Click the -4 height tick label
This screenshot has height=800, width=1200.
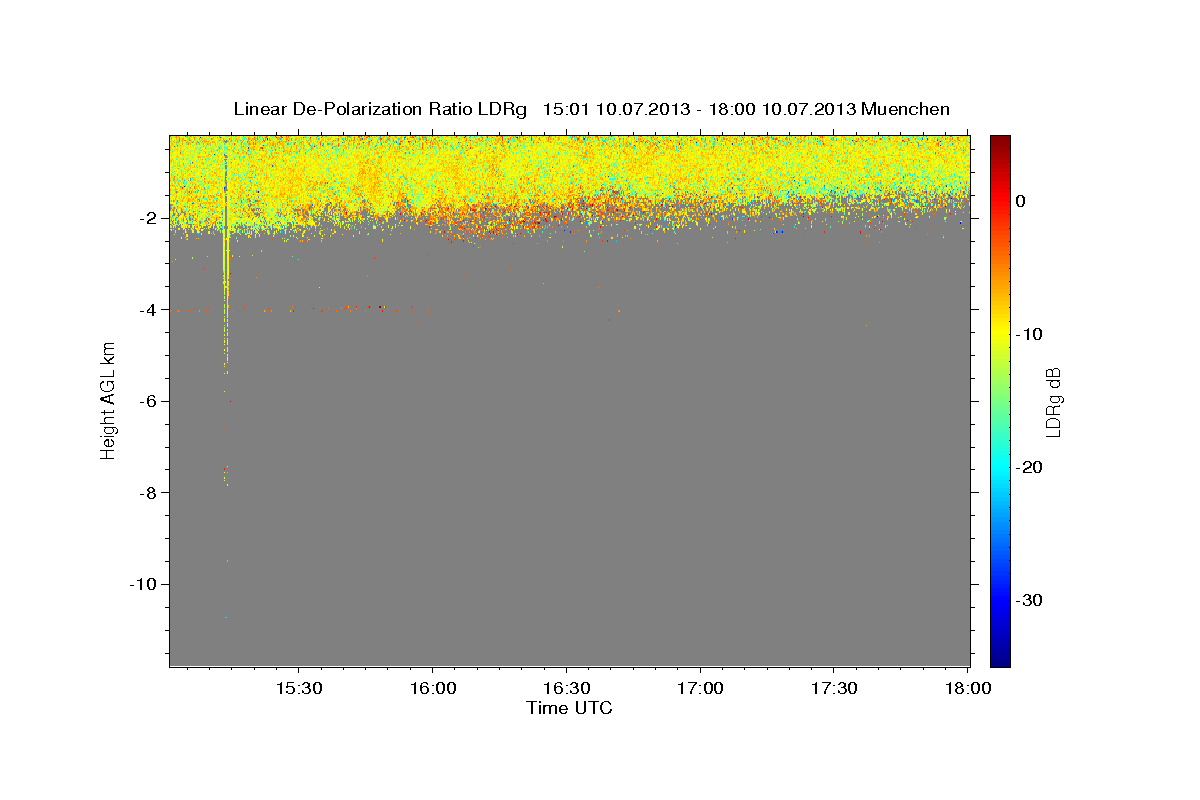[x=146, y=310]
